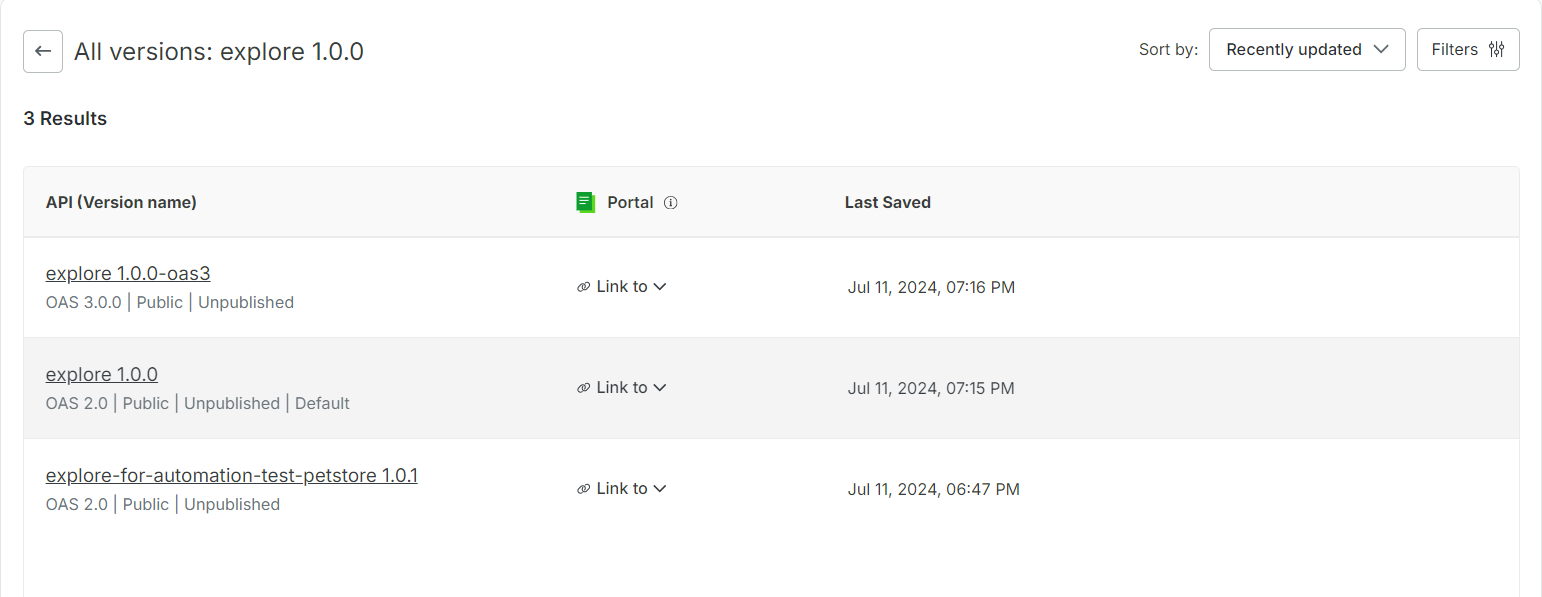Click the 3 Results count text
The height and width of the screenshot is (597, 1542).
(x=65, y=118)
